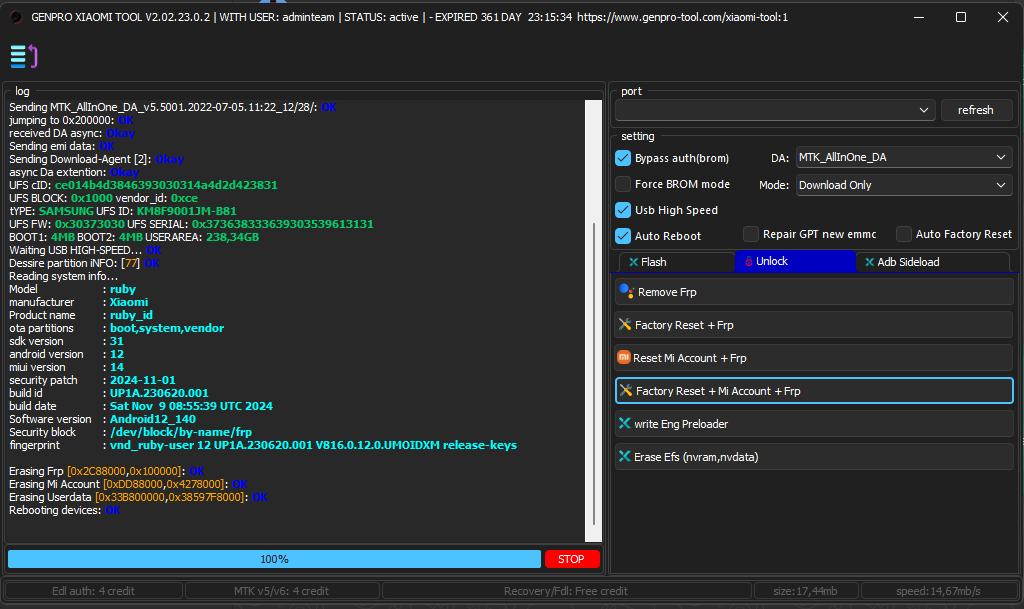The image size is (1024, 609).
Task: Click the Model value ruby in log
Action: point(123,289)
